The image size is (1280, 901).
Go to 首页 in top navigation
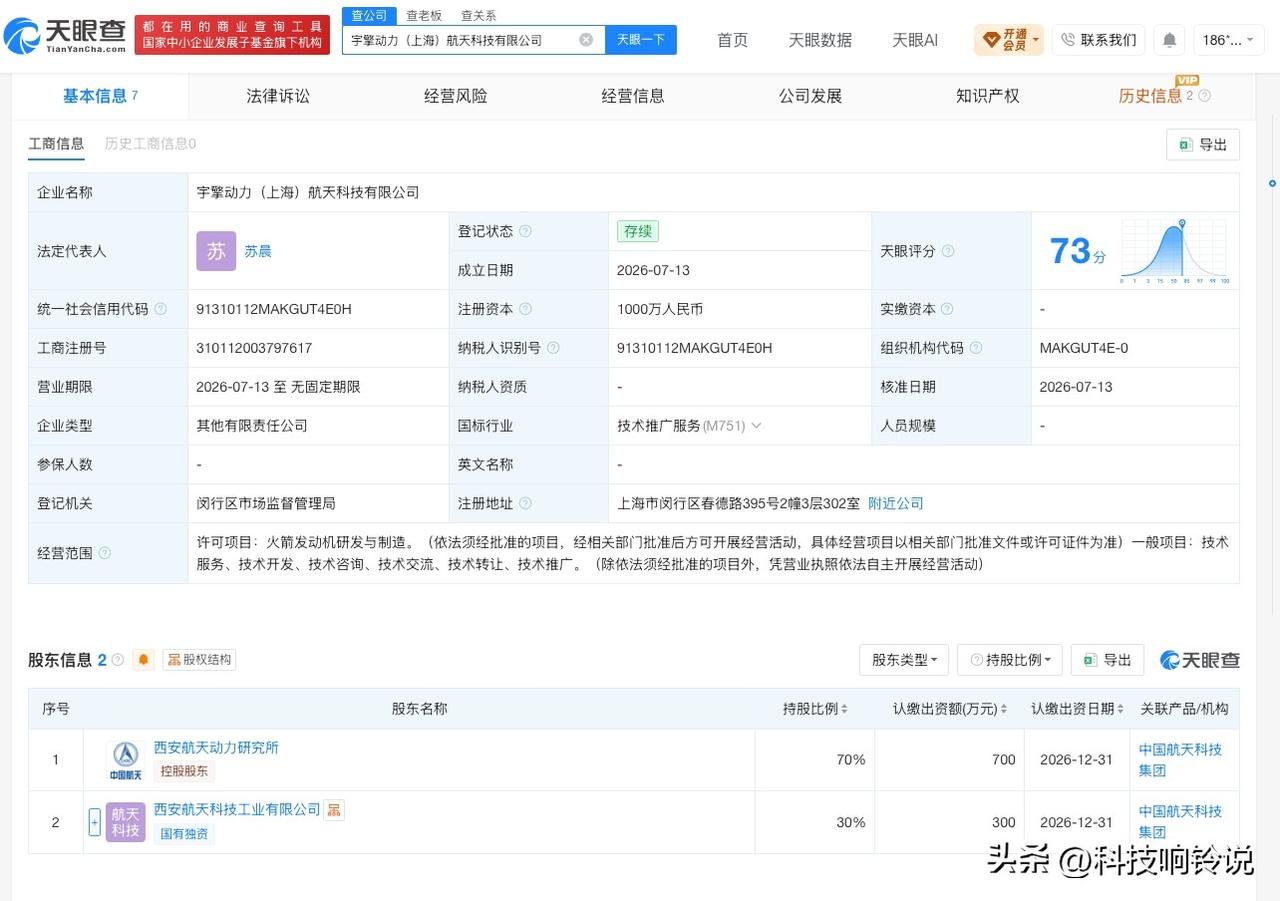(733, 40)
